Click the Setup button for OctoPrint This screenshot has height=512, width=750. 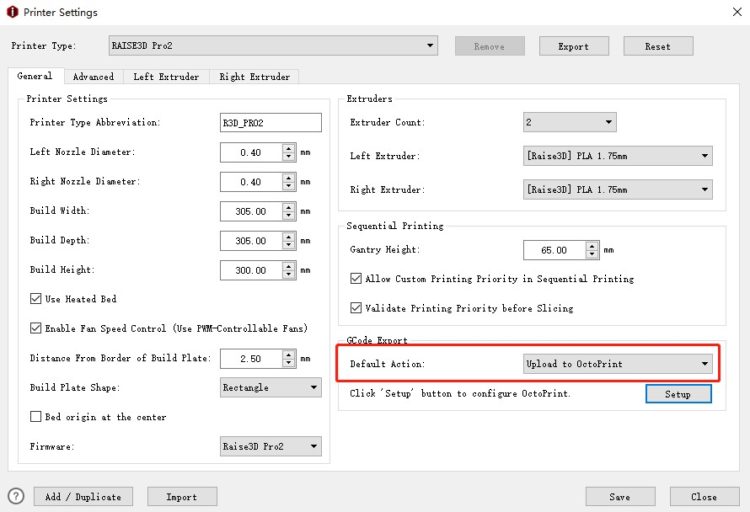pos(678,394)
